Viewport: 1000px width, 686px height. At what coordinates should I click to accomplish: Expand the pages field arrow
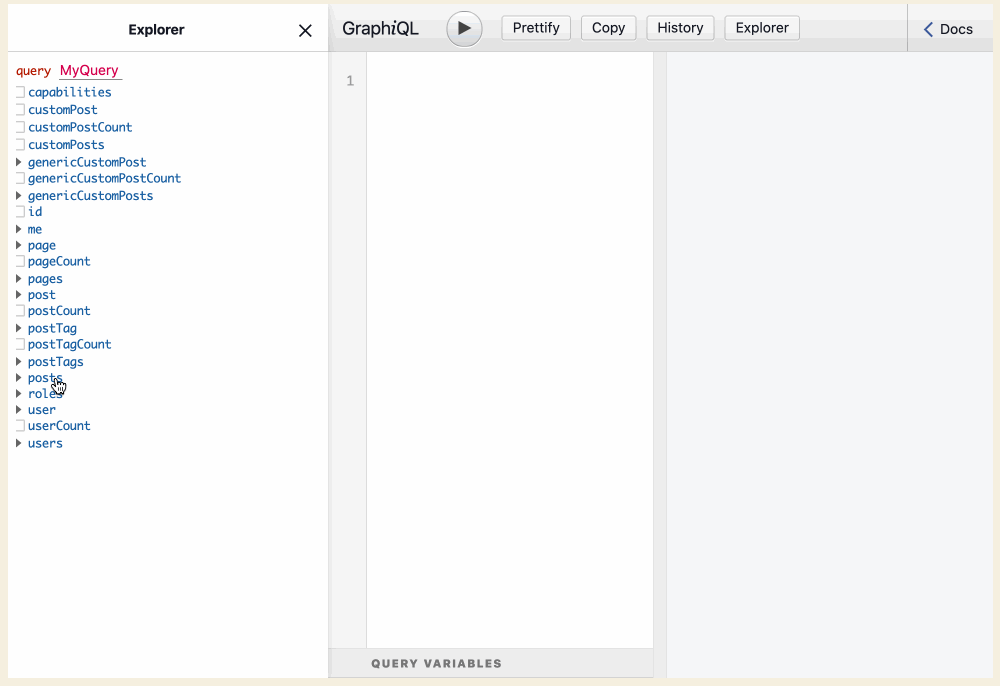click(x=18, y=279)
